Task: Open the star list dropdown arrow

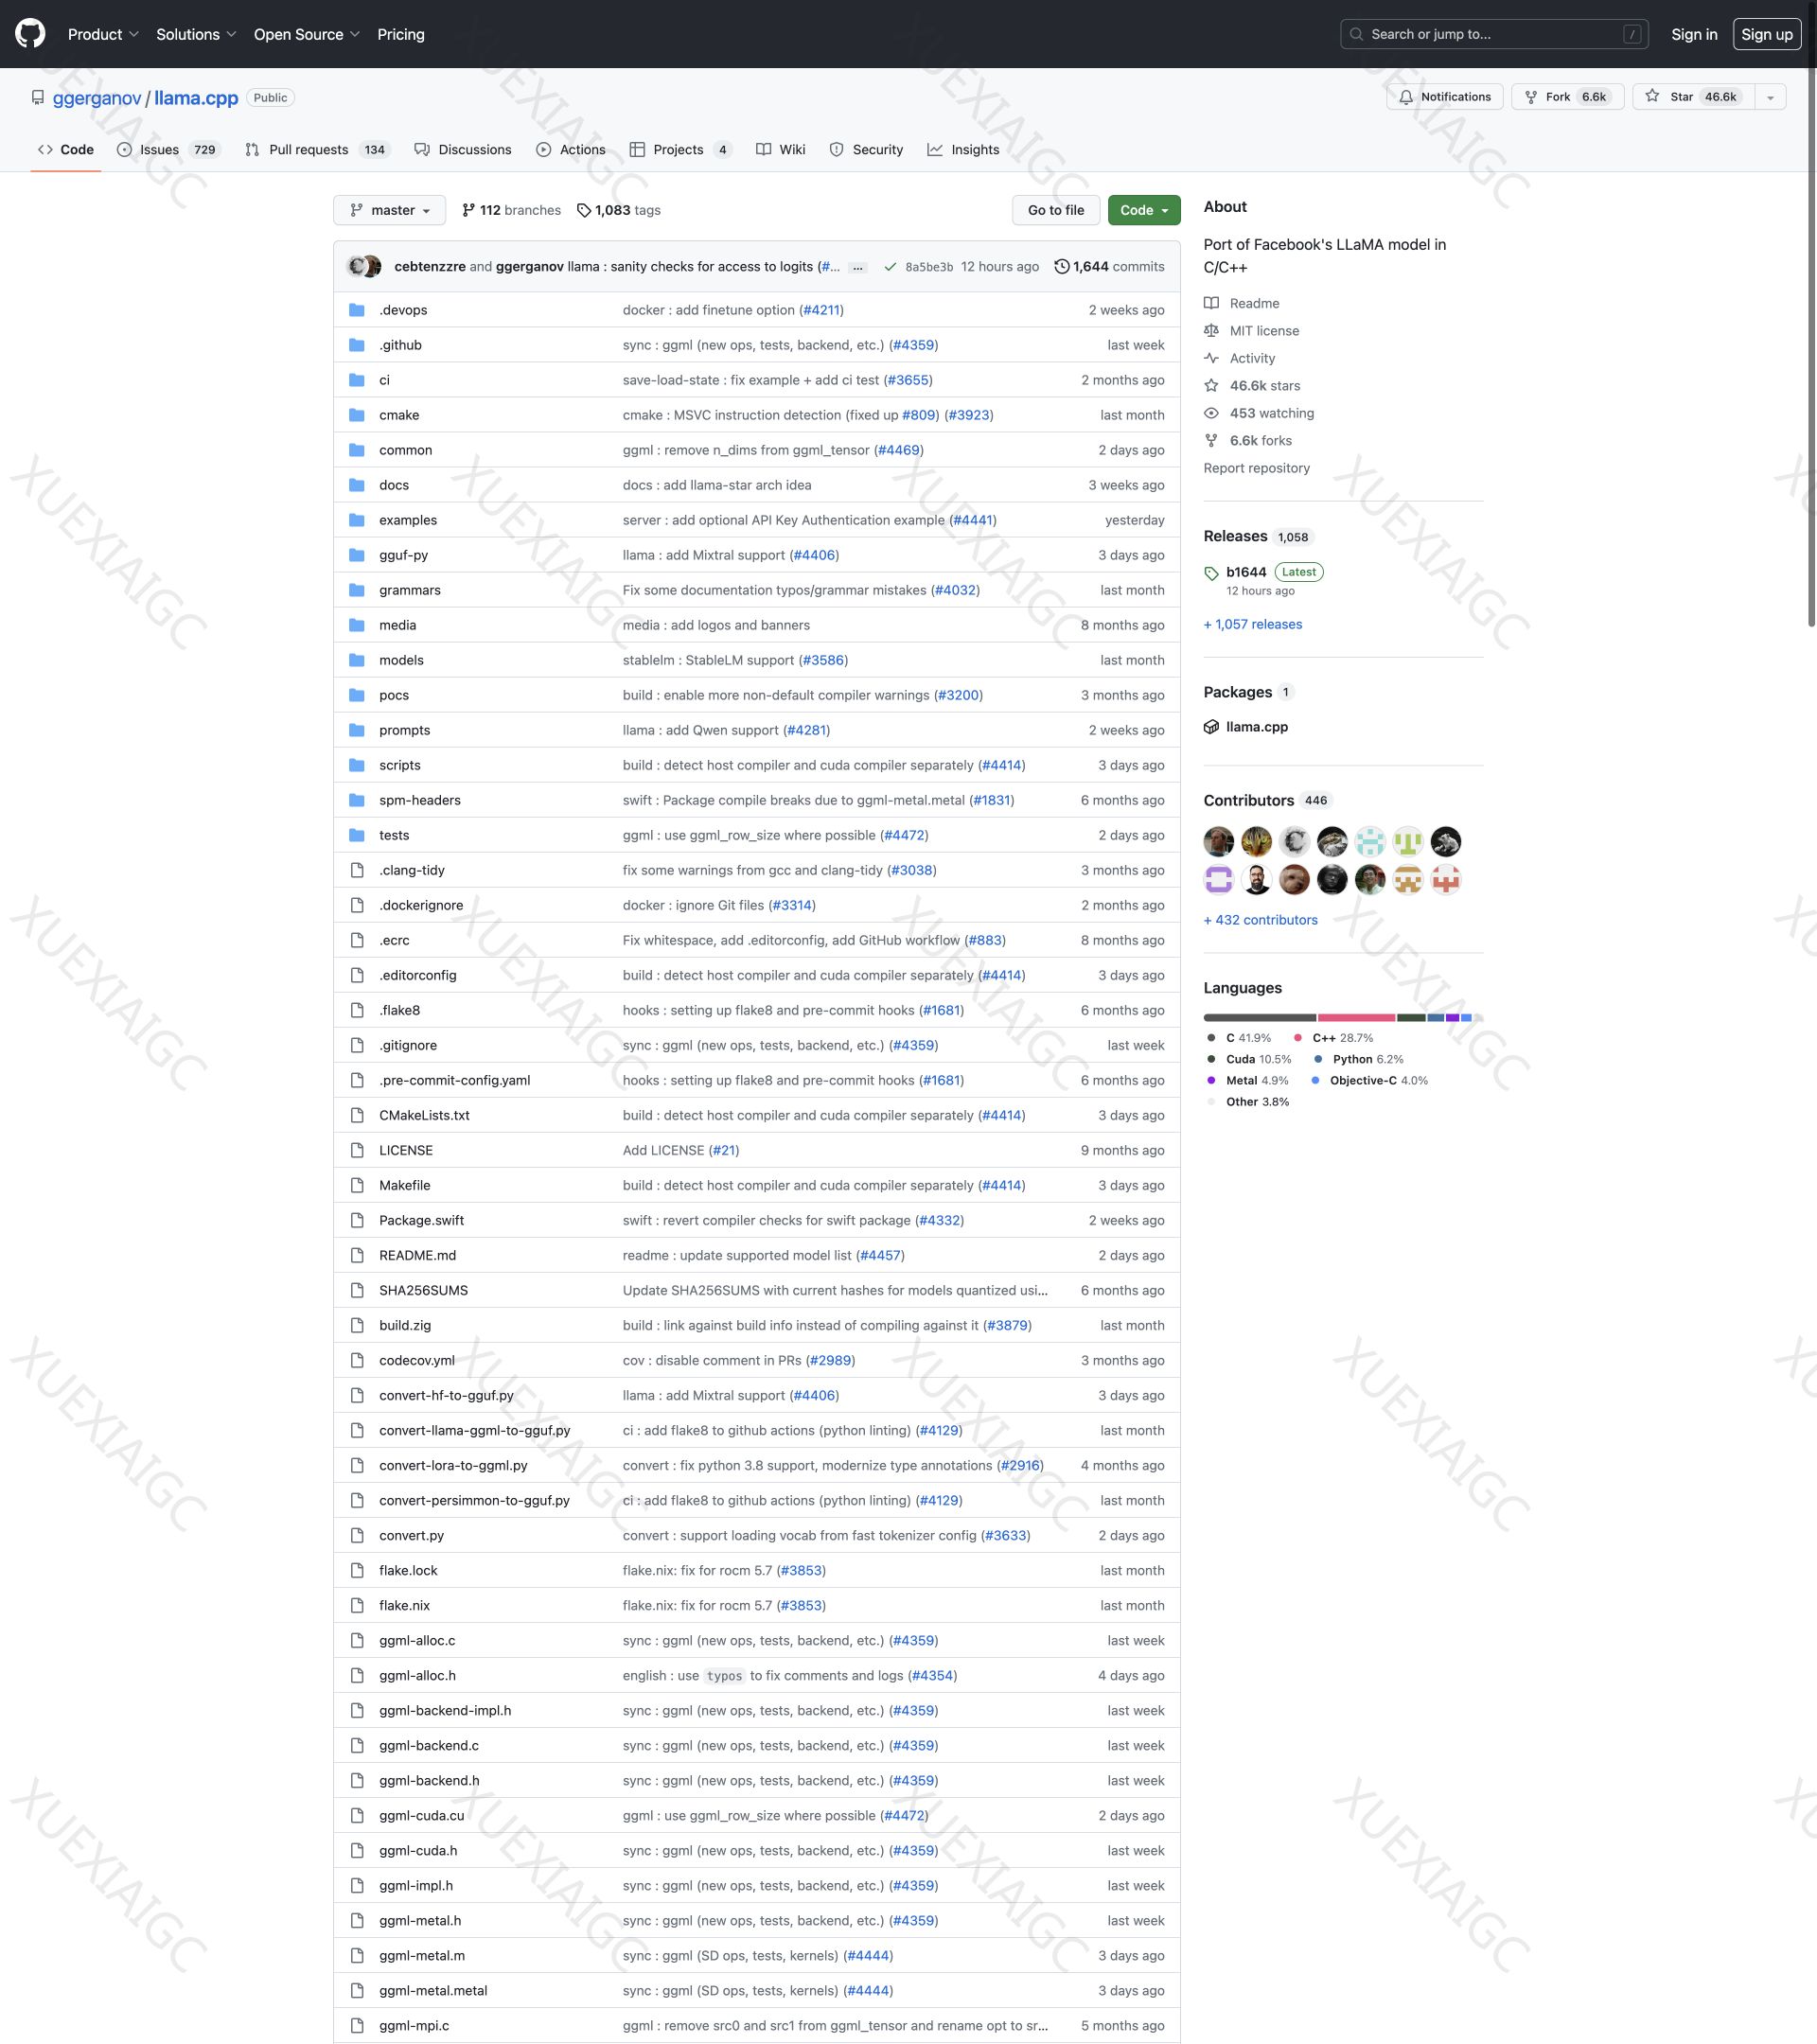Action: pyautogui.click(x=1769, y=97)
